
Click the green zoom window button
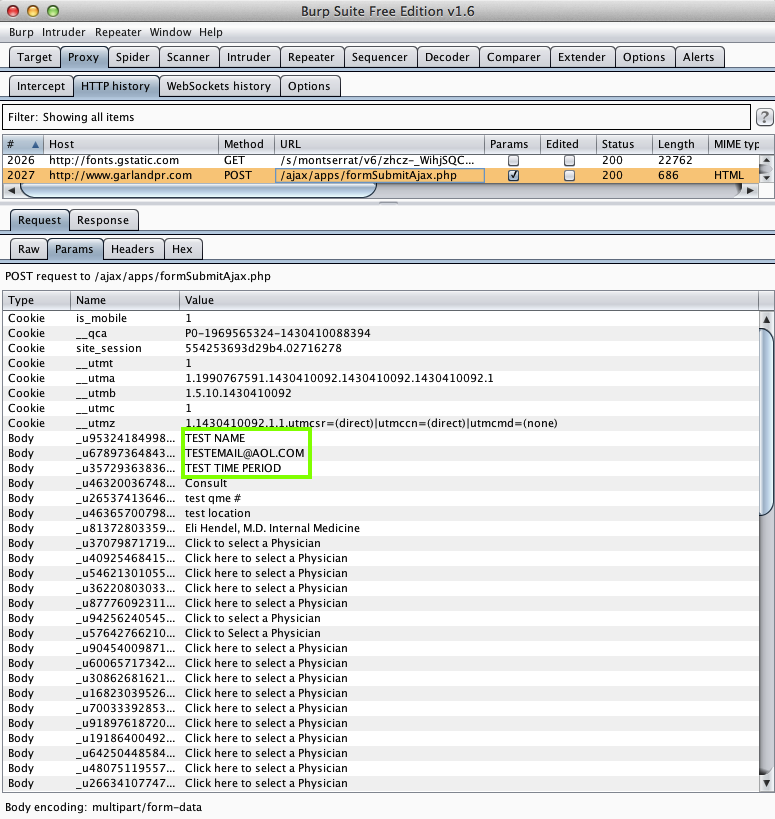[x=52, y=11]
